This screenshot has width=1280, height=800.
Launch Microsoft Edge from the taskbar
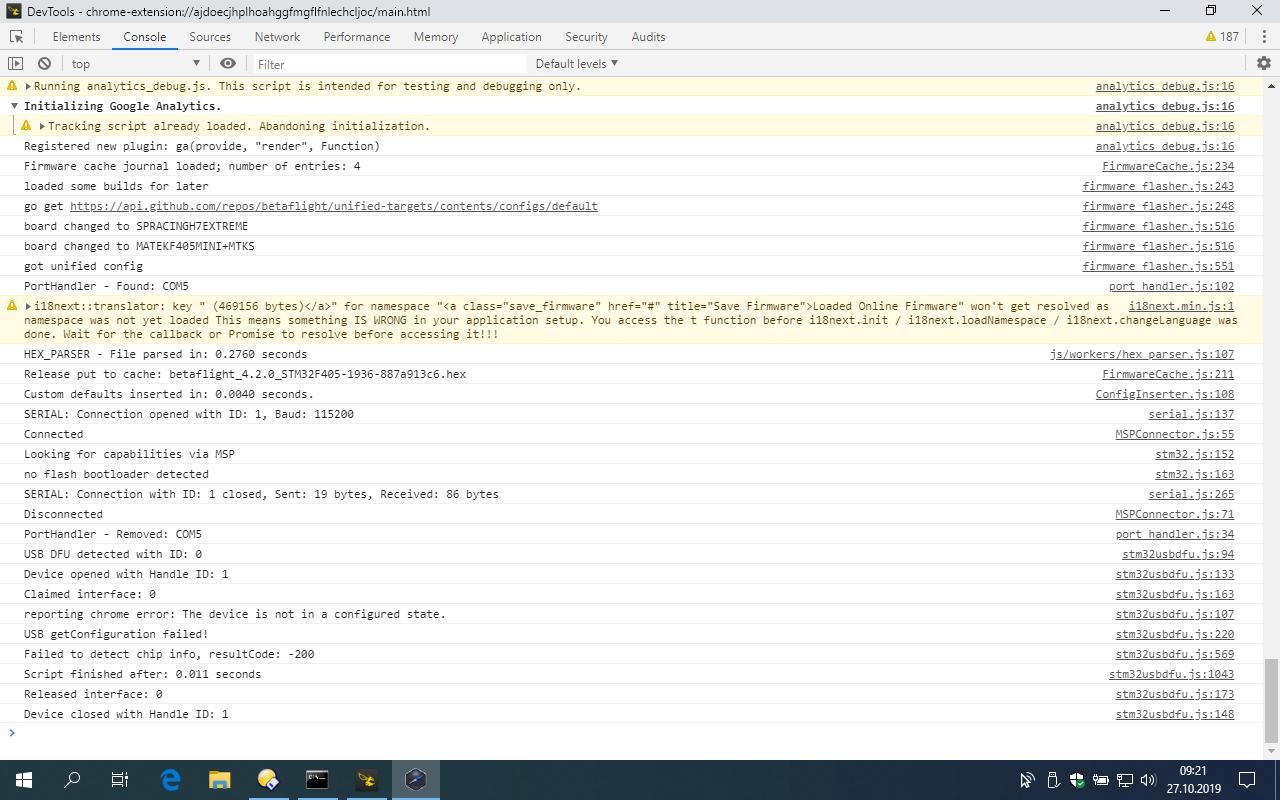(170, 780)
